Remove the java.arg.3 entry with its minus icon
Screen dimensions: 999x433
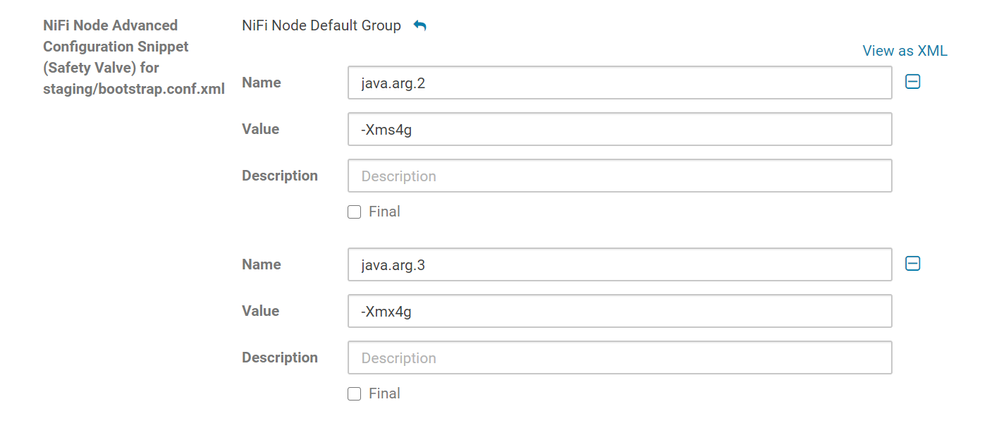pyautogui.click(x=912, y=264)
